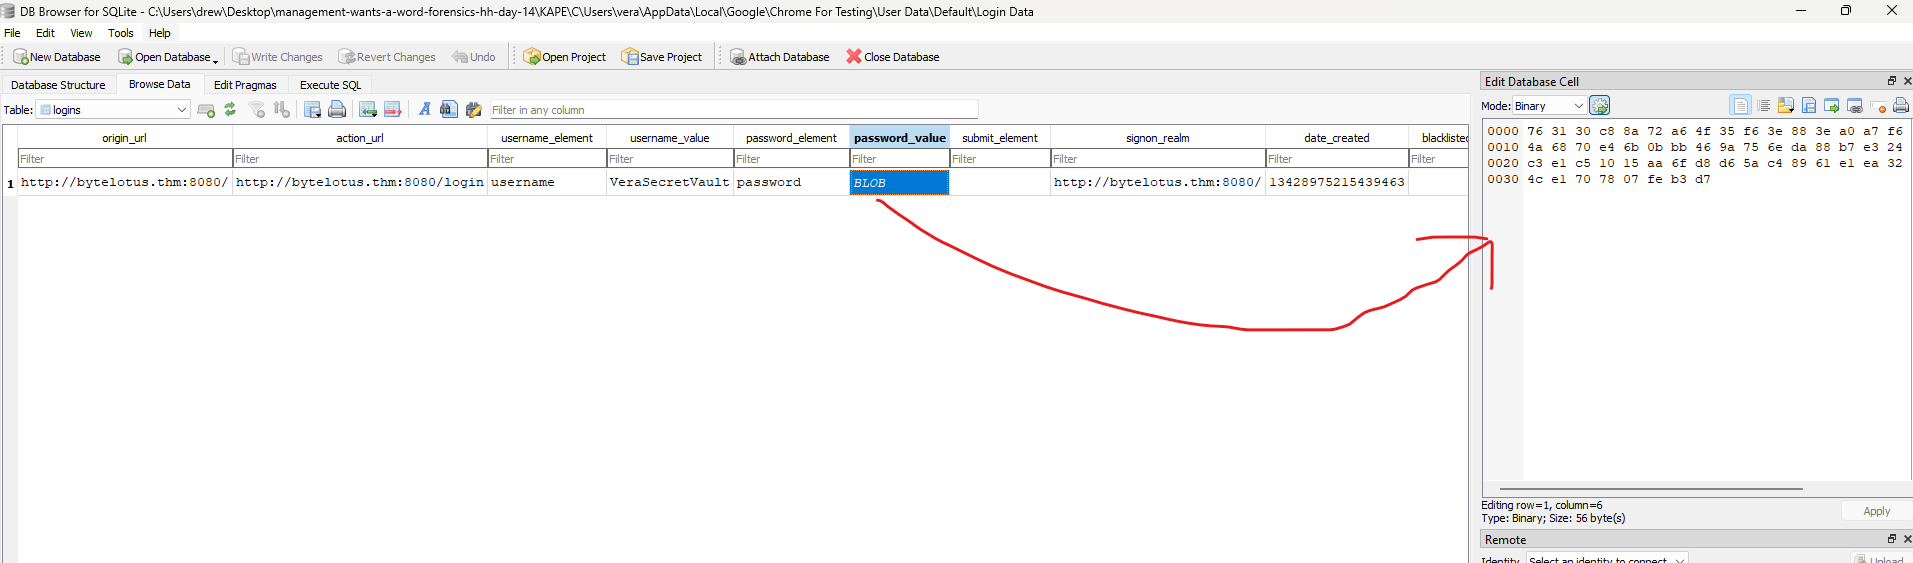
Task: Switch to the Execute SQL tab
Action: tap(330, 85)
